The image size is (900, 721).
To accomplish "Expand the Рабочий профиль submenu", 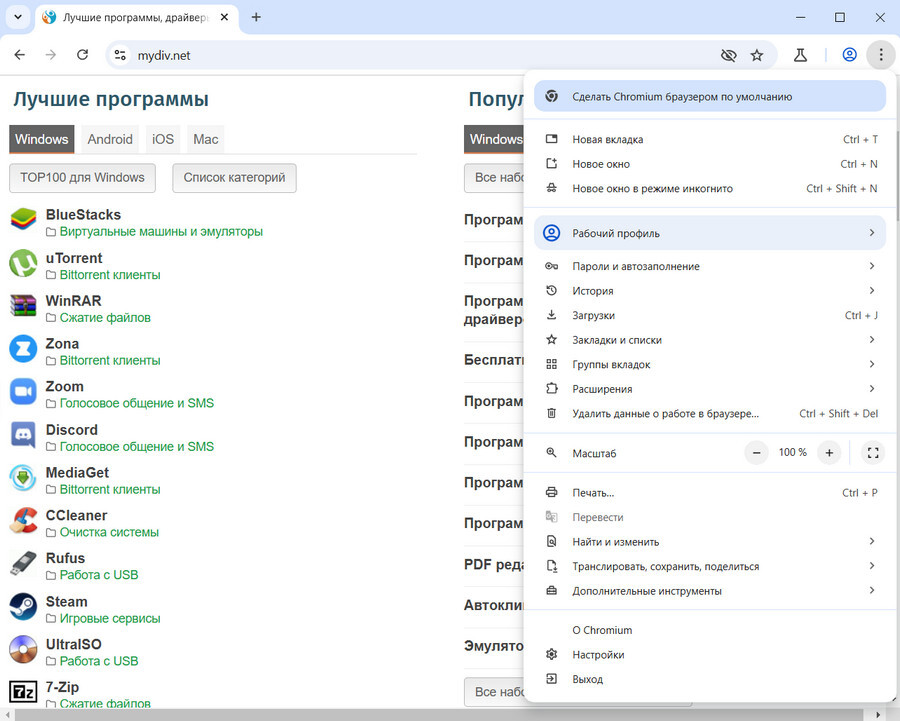I will coord(710,233).
